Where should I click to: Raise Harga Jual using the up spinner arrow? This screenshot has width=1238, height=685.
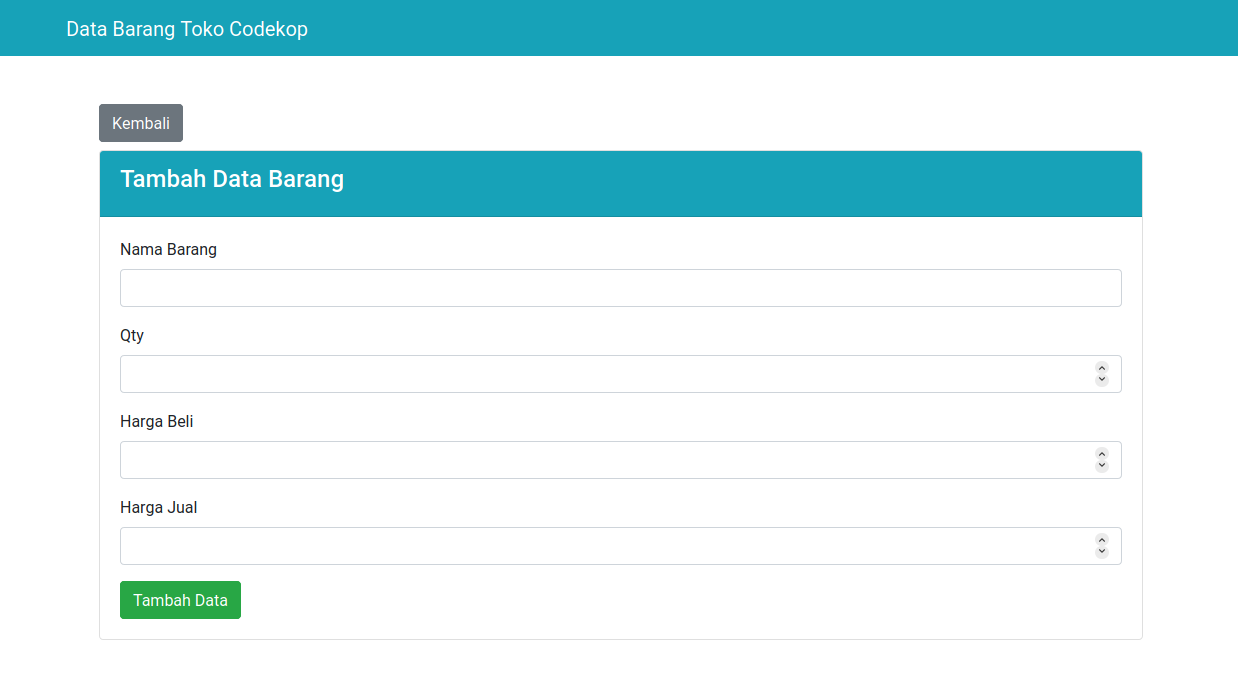pyautogui.click(x=1102, y=540)
